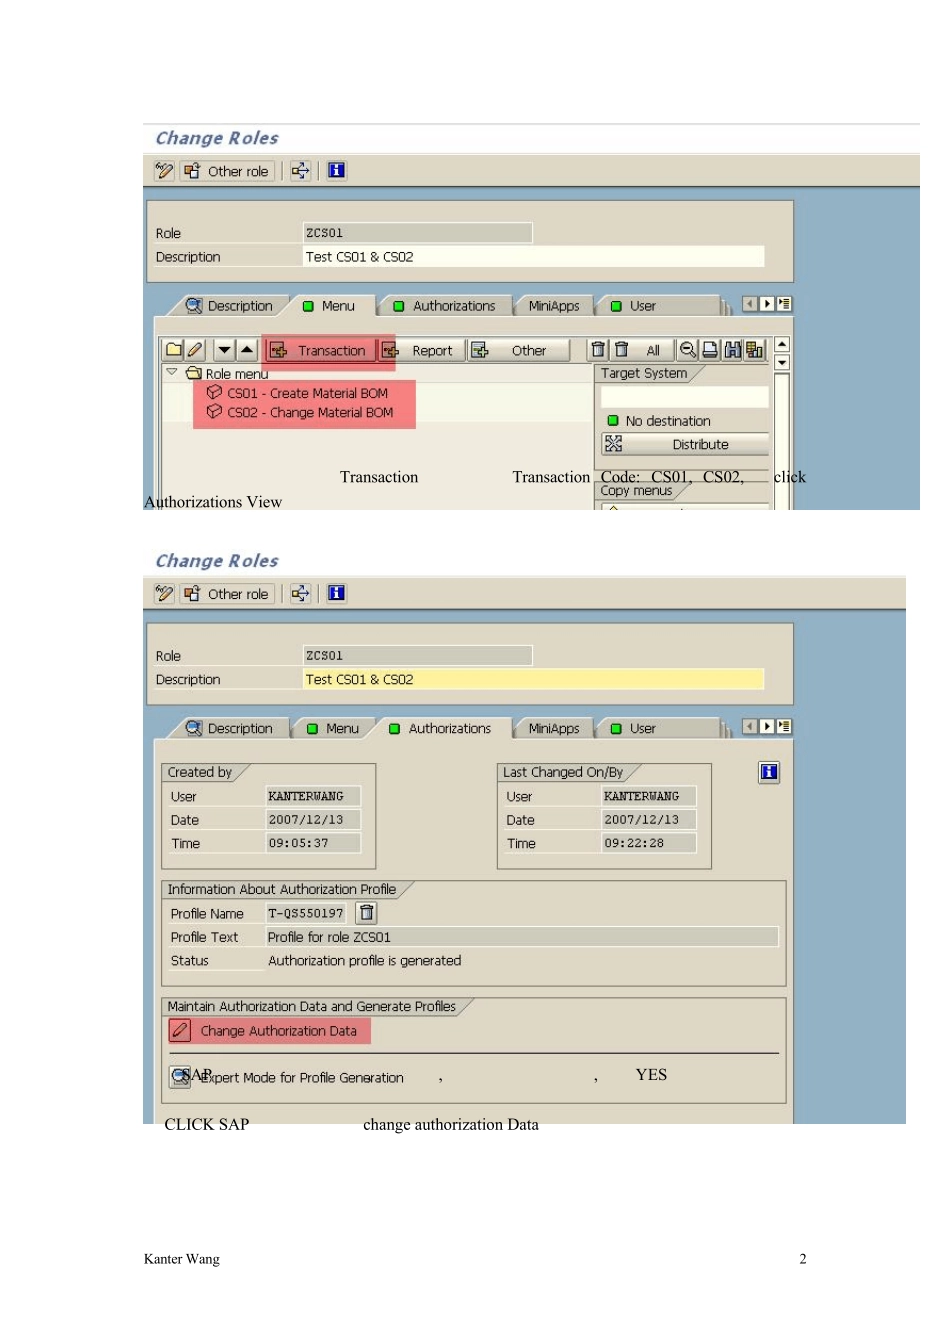
Task: Click Display/Change pencil icon in lower screenshot toolbar
Action: (164, 594)
